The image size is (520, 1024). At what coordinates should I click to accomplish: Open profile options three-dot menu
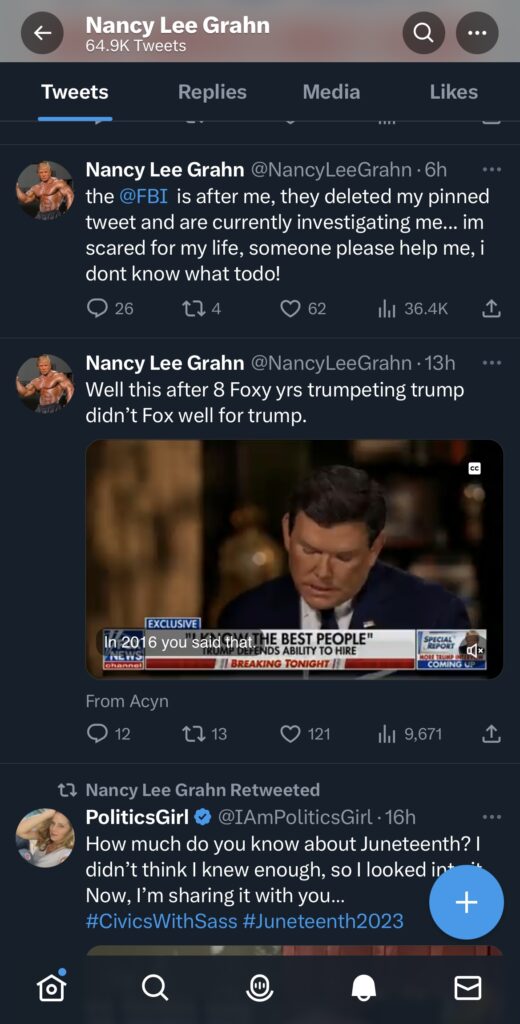point(477,33)
